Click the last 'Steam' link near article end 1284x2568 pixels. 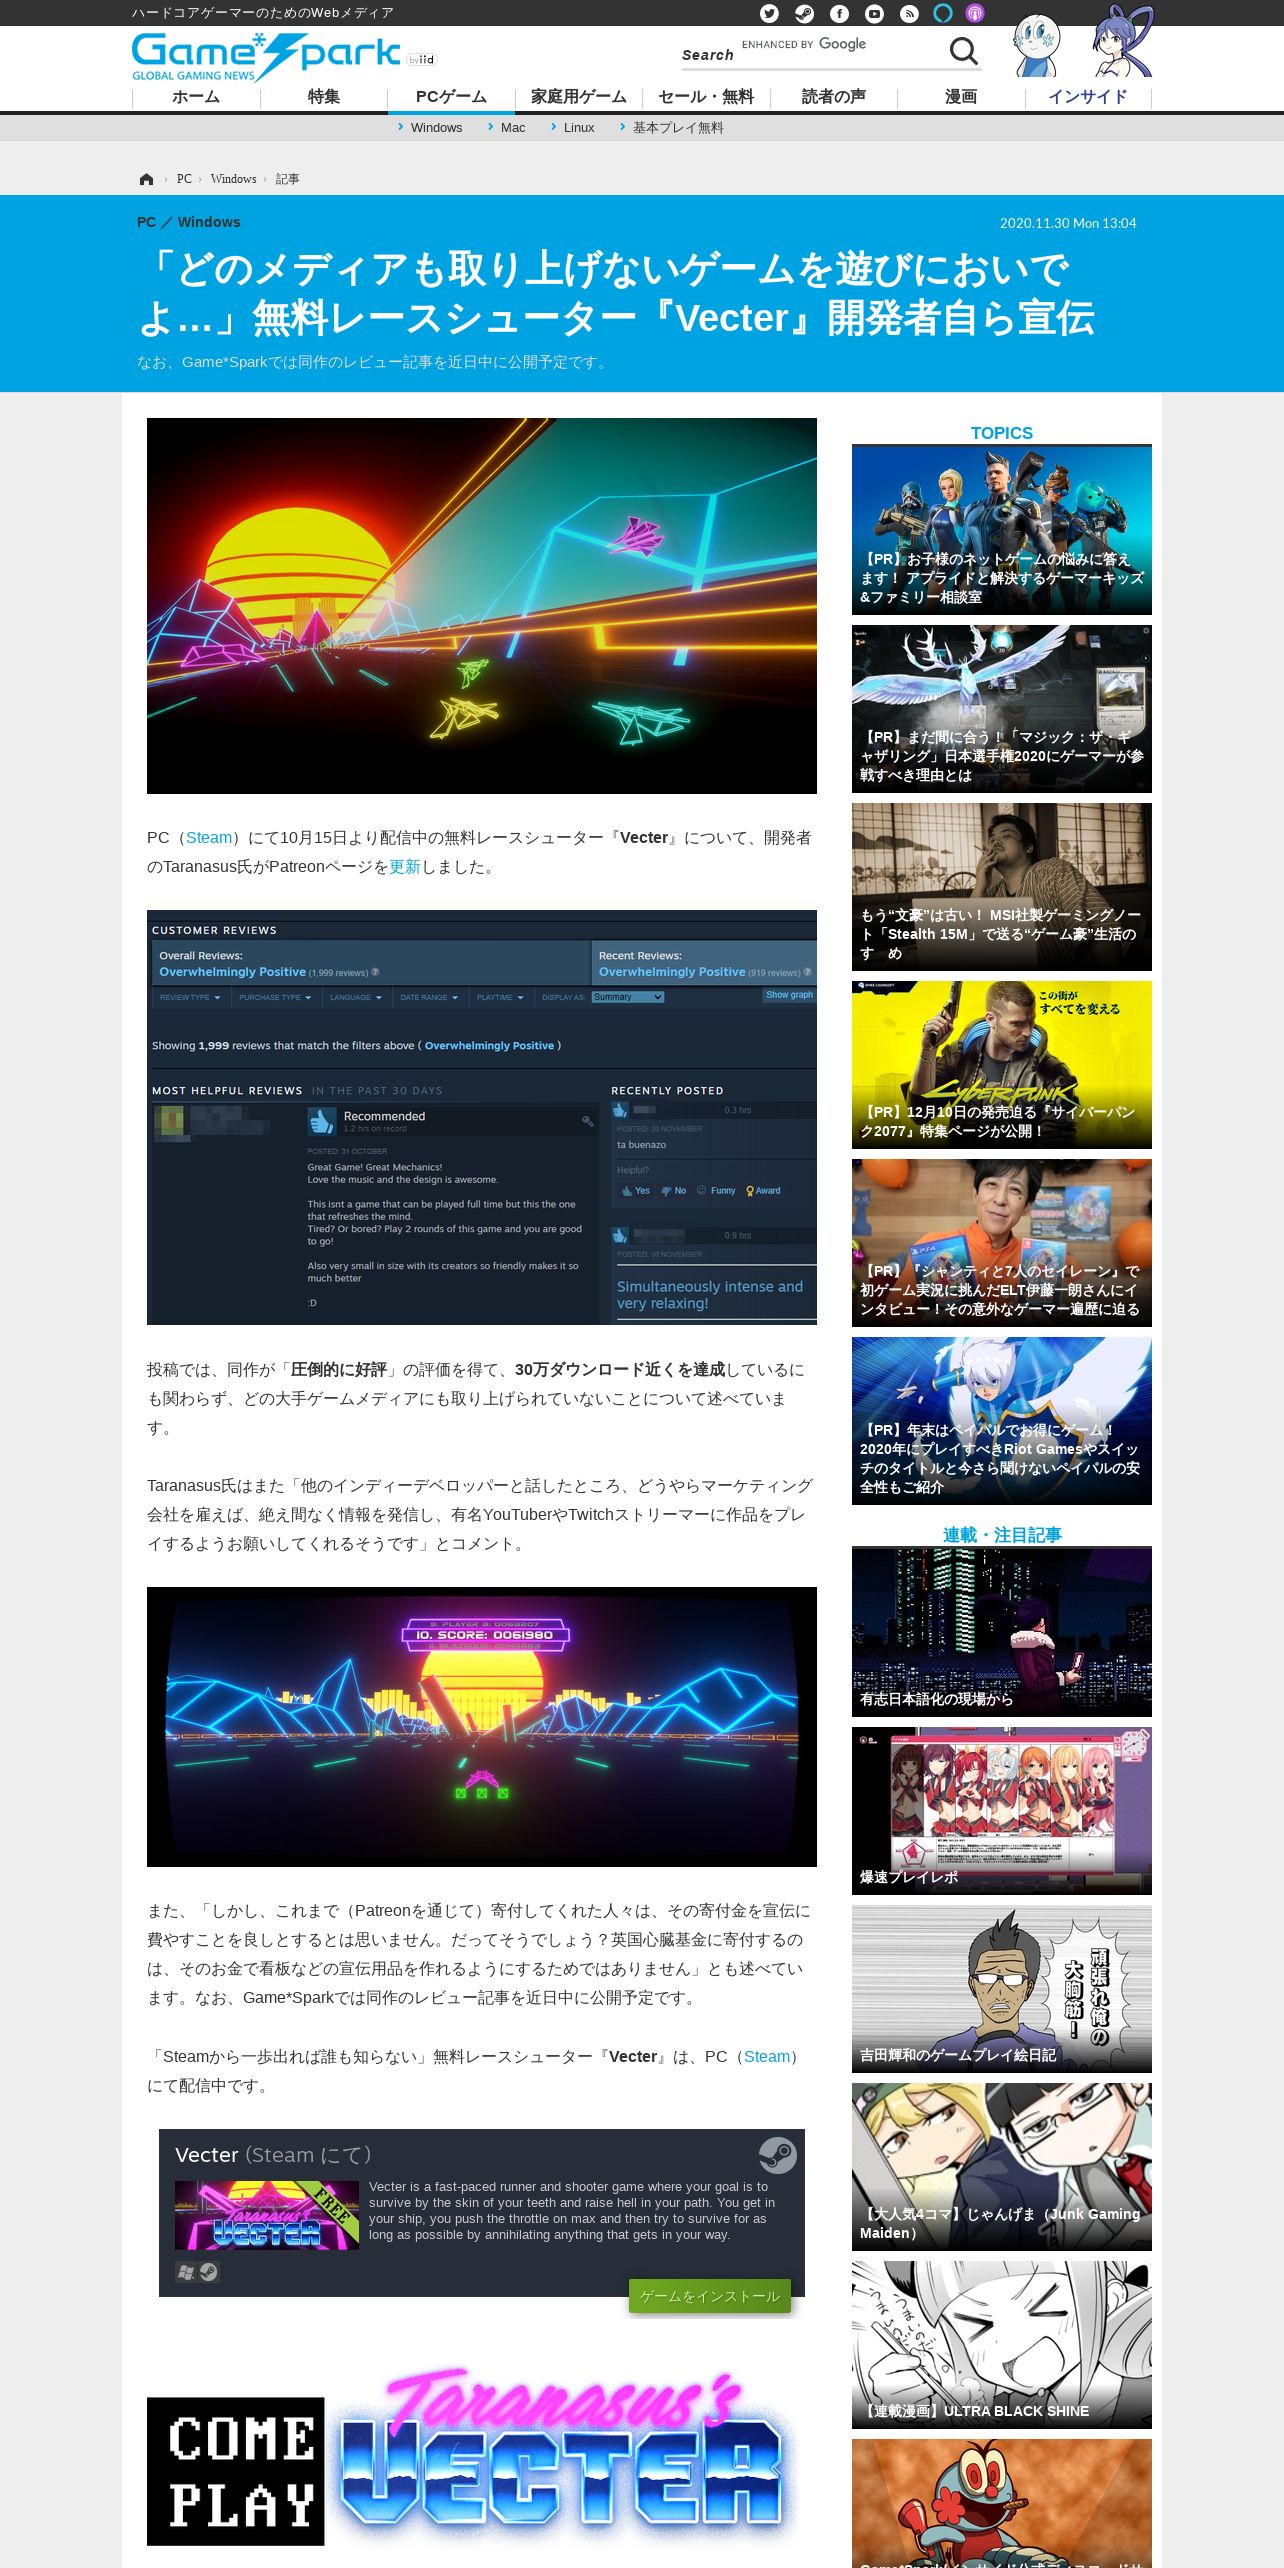(767, 2057)
